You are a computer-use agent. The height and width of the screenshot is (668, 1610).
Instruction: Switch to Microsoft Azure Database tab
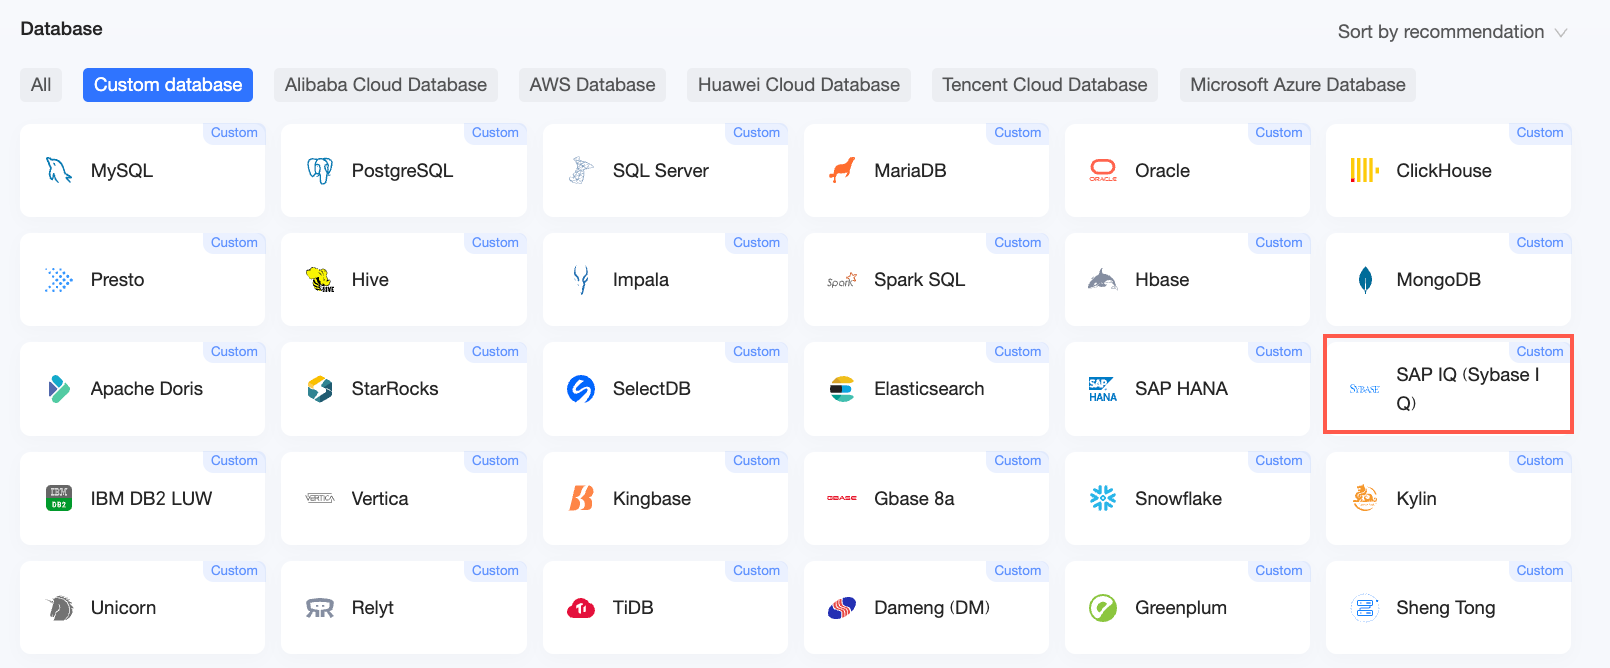[x=1298, y=85]
